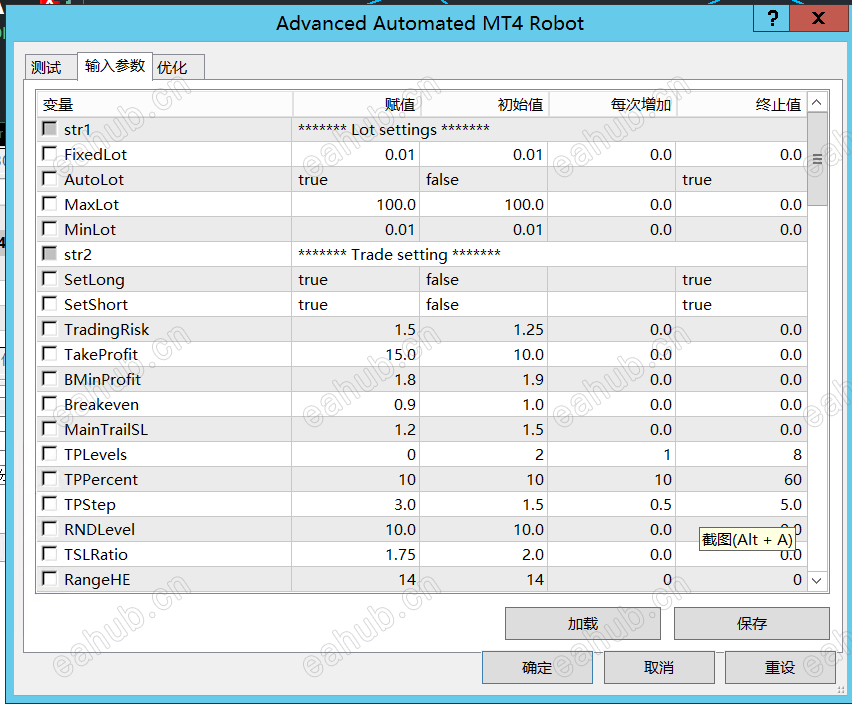Select TSLRatio value cell 1.75

tap(356, 554)
